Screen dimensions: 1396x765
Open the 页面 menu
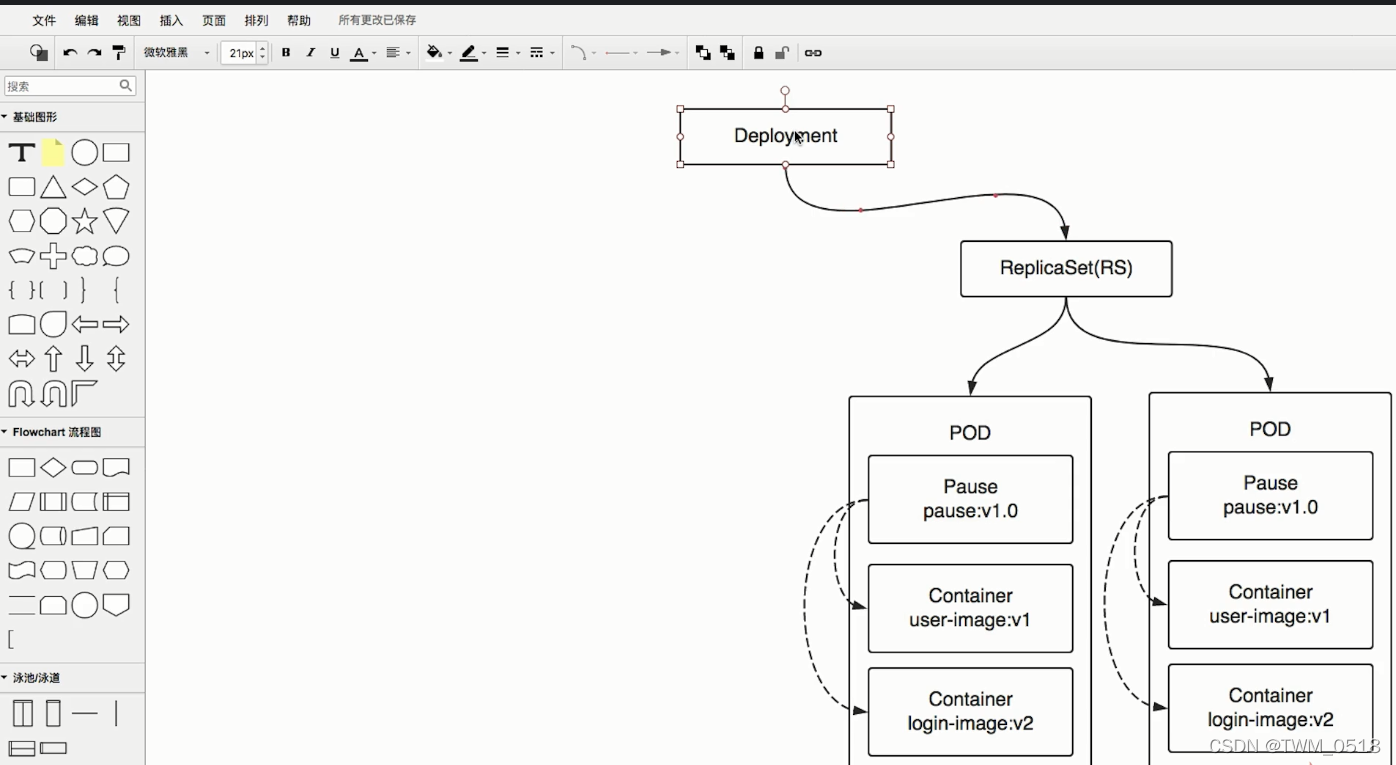pos(214,20)
